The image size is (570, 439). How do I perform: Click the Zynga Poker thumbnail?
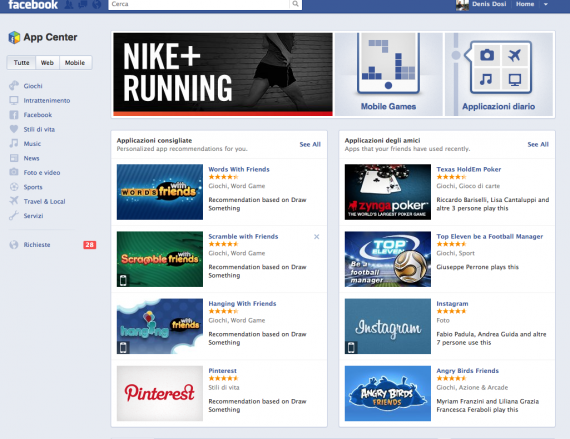click(x=388, y=192)
